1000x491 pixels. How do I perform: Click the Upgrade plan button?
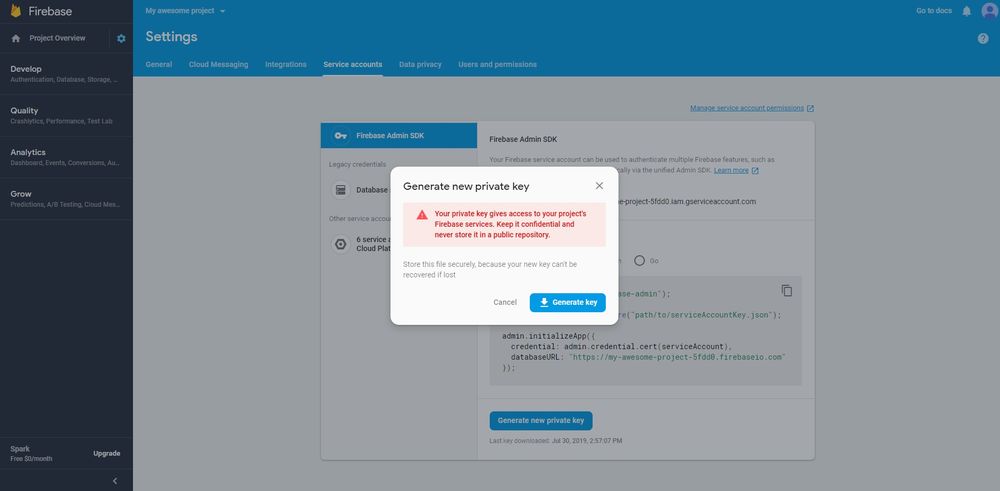point(107,453)
